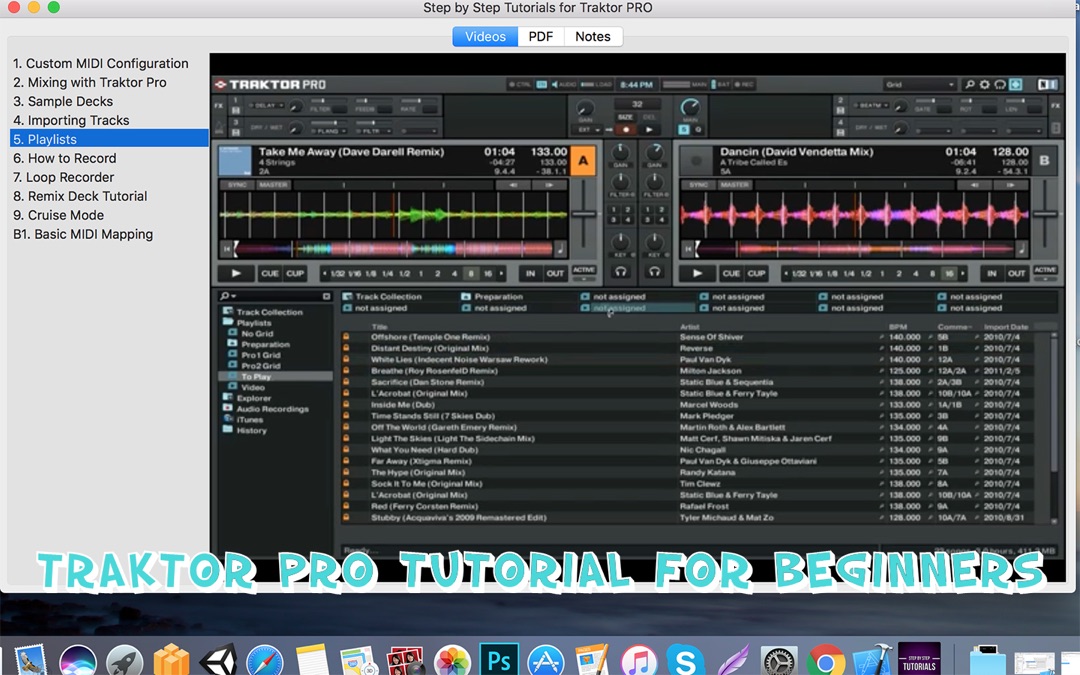1080x675 pixels.
Task: Open the Skype dock icon
Action: pos(685,661)
